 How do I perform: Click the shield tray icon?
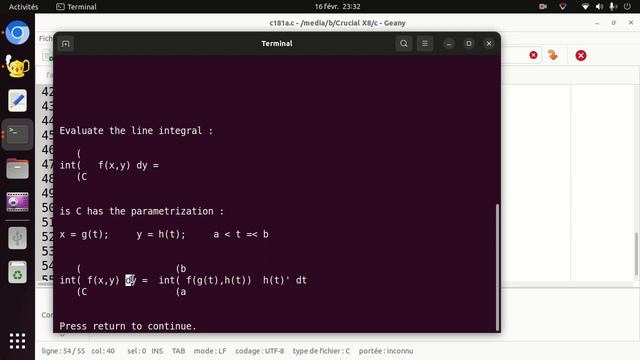(563, 7)
